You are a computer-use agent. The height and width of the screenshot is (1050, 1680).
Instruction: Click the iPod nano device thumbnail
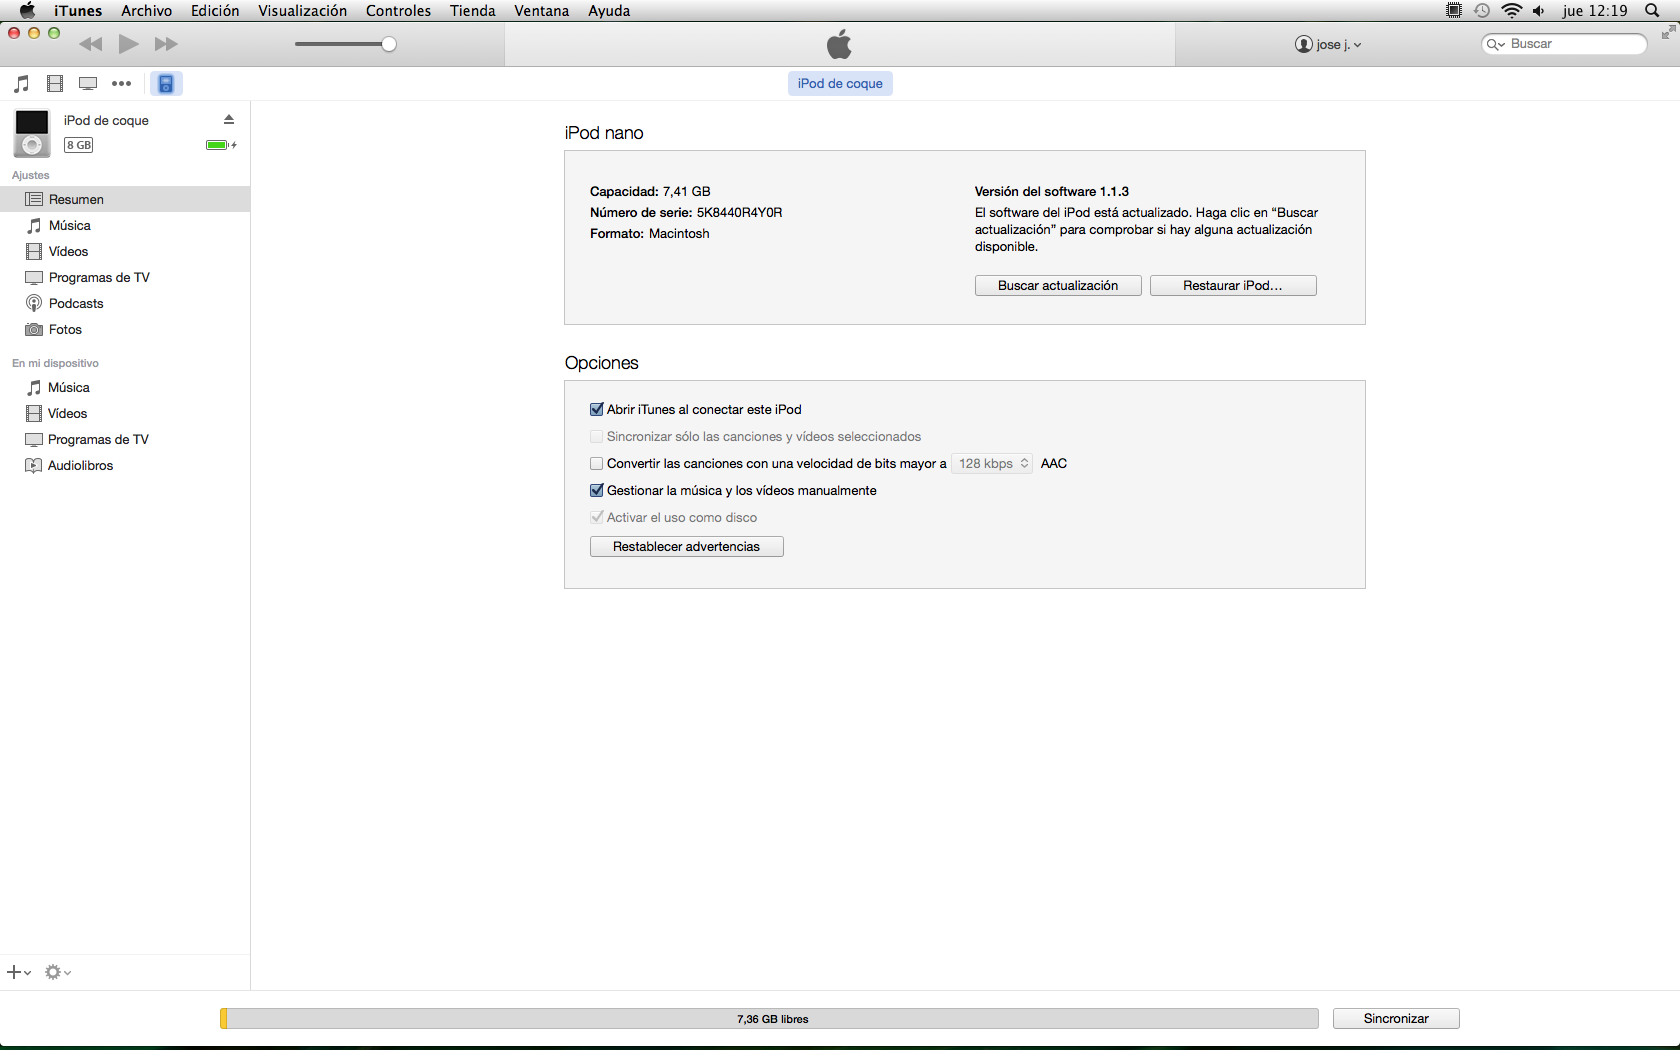32,133
